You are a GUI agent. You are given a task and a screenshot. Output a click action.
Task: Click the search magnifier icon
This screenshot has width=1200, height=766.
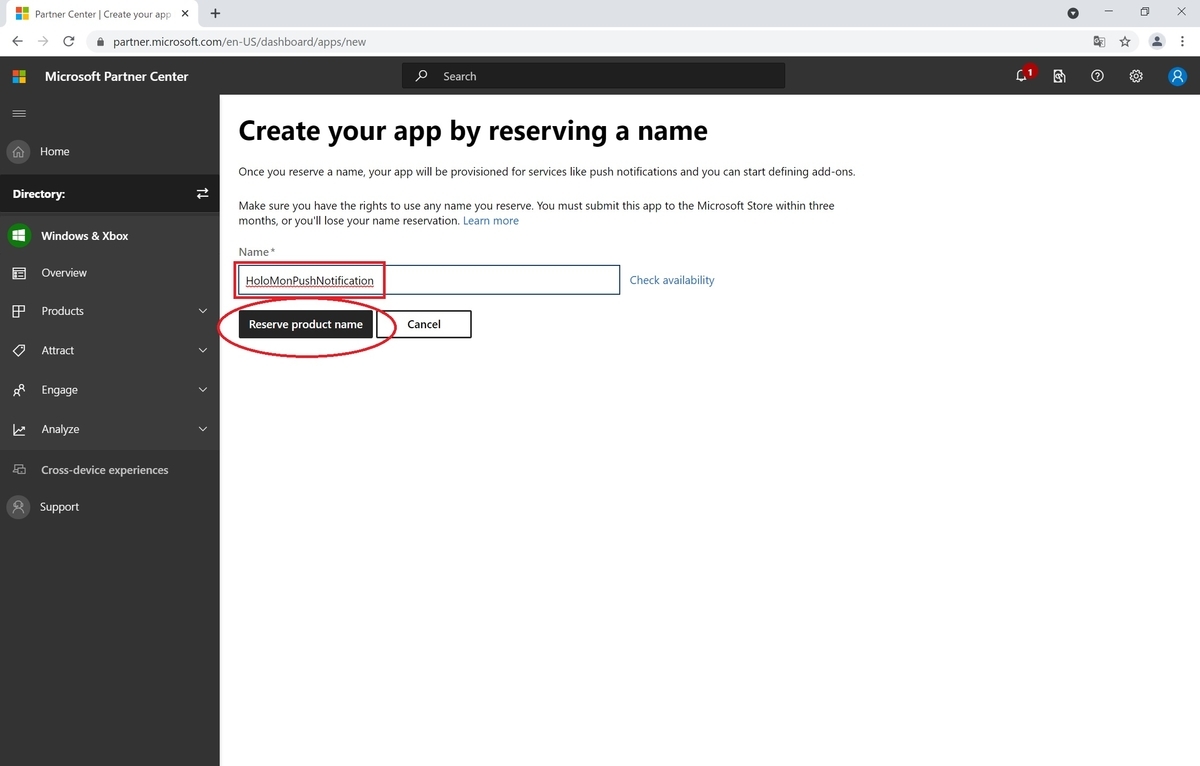tap(422, 76)
